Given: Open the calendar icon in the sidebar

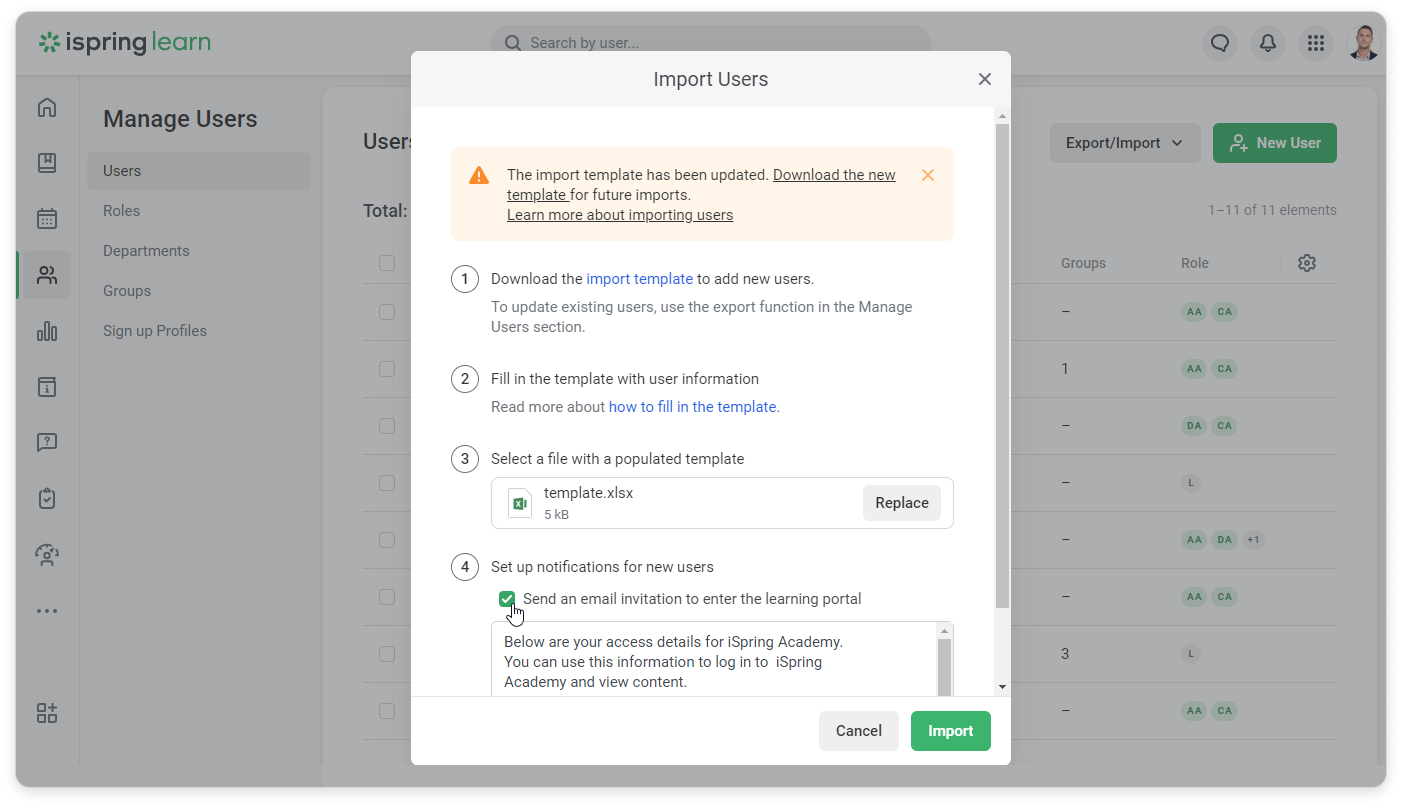Looking at the screenshot, I should (47, 219).
